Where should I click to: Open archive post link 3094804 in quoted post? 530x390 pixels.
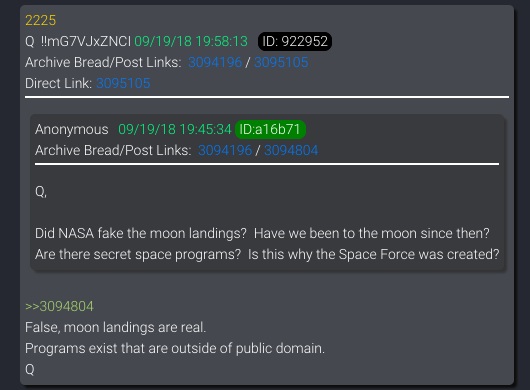291,150
